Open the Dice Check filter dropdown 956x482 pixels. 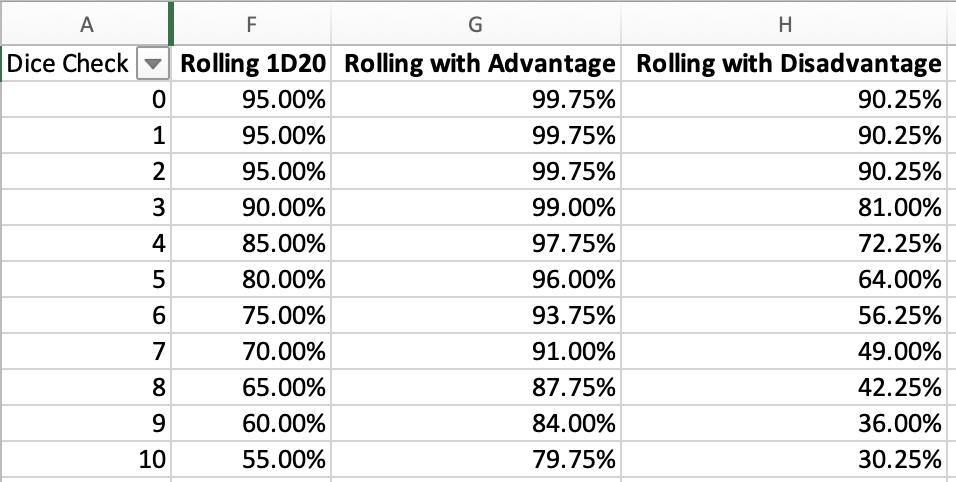click(152, 65)
